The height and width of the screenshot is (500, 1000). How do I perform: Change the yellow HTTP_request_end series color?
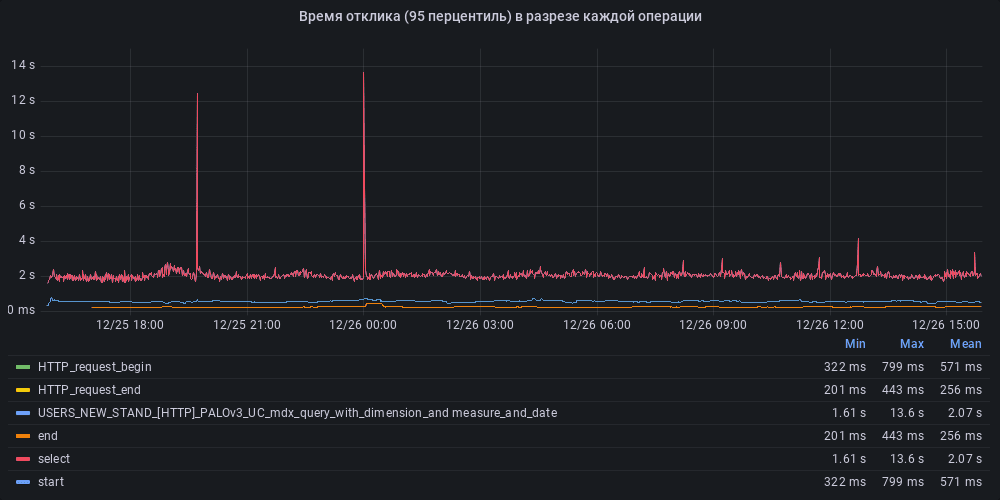coord(23,390)
